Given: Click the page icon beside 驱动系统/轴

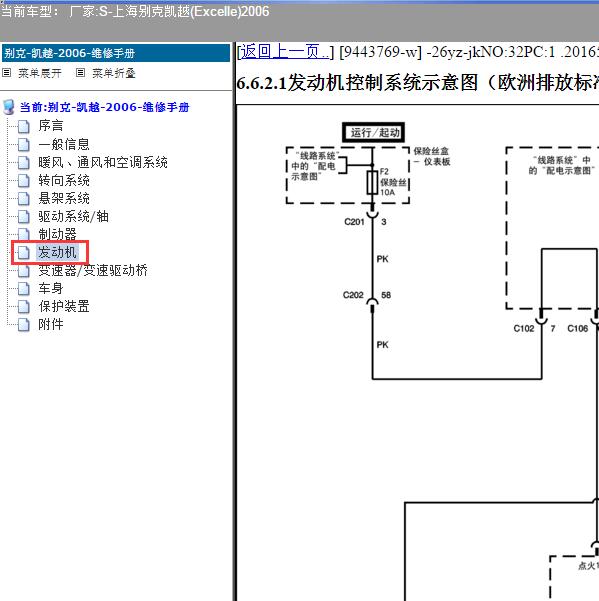Looking at the screenshot, I should click(24, 217).
